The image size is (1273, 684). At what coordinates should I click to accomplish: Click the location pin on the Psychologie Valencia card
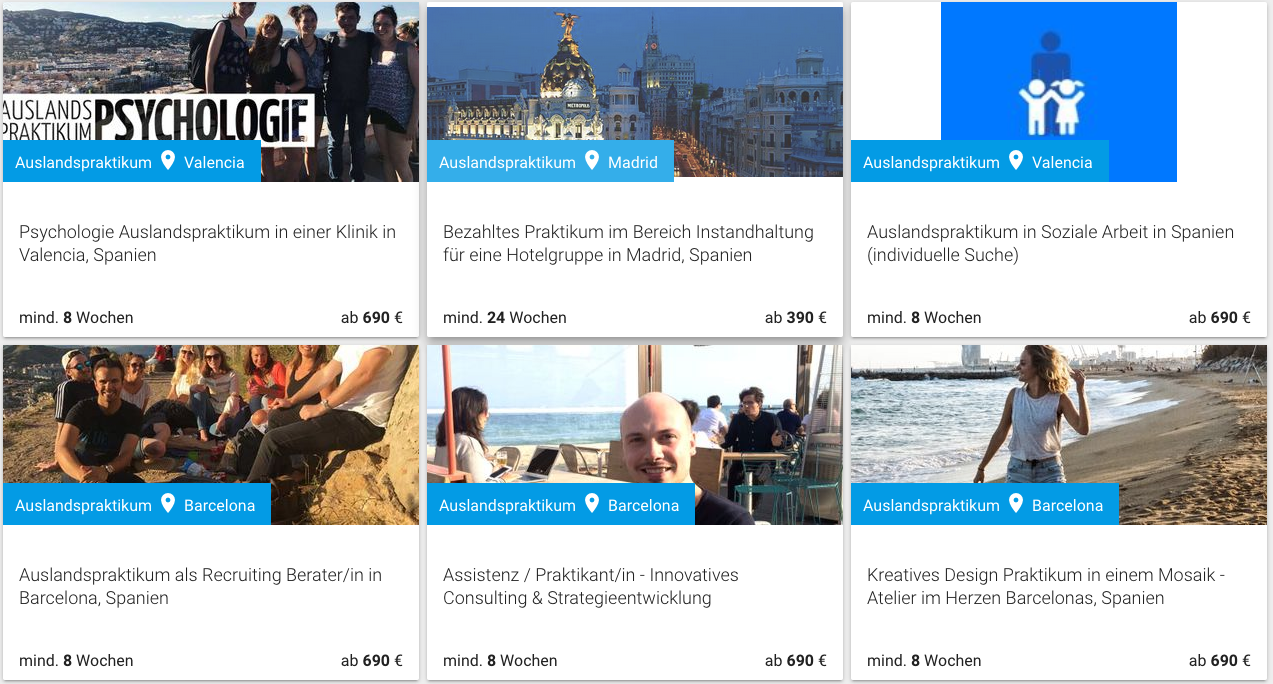pyautogui.click(x=168, y=160)
